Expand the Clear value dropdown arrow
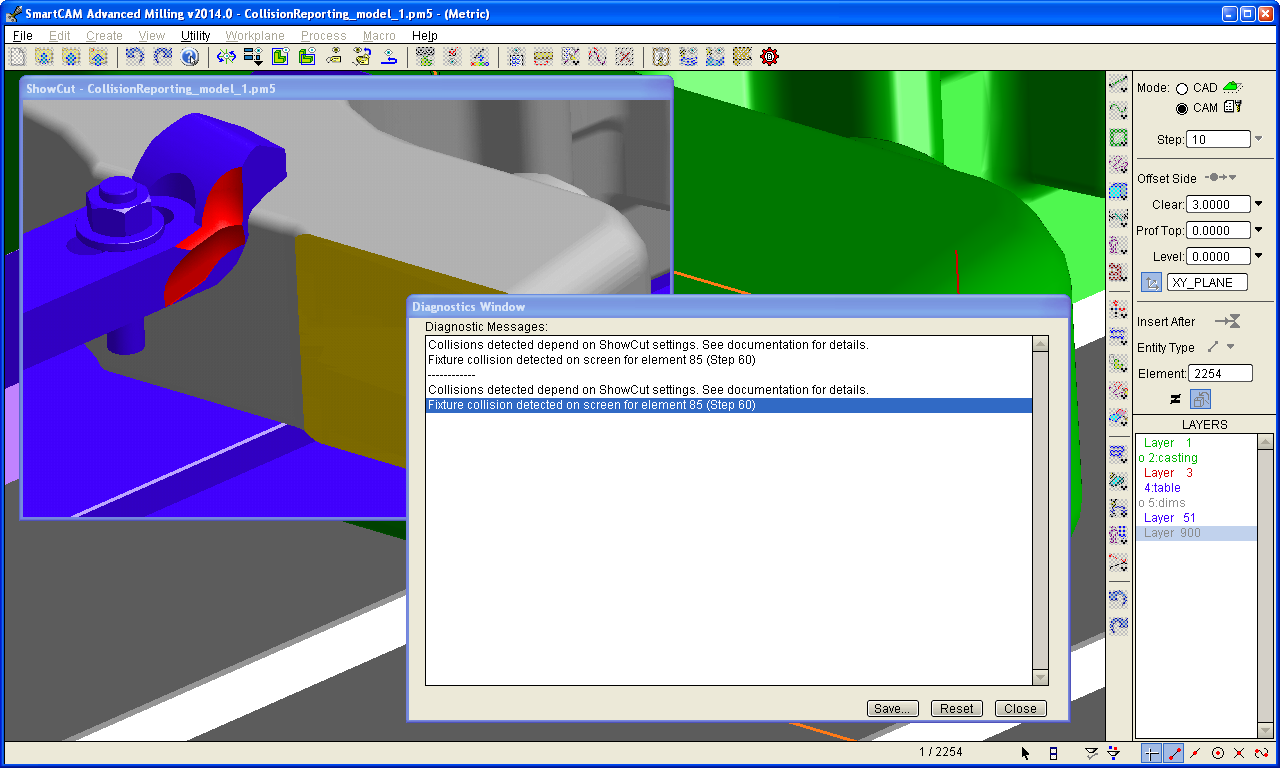Screen dimensions: 1280x768 [1259, 205]
